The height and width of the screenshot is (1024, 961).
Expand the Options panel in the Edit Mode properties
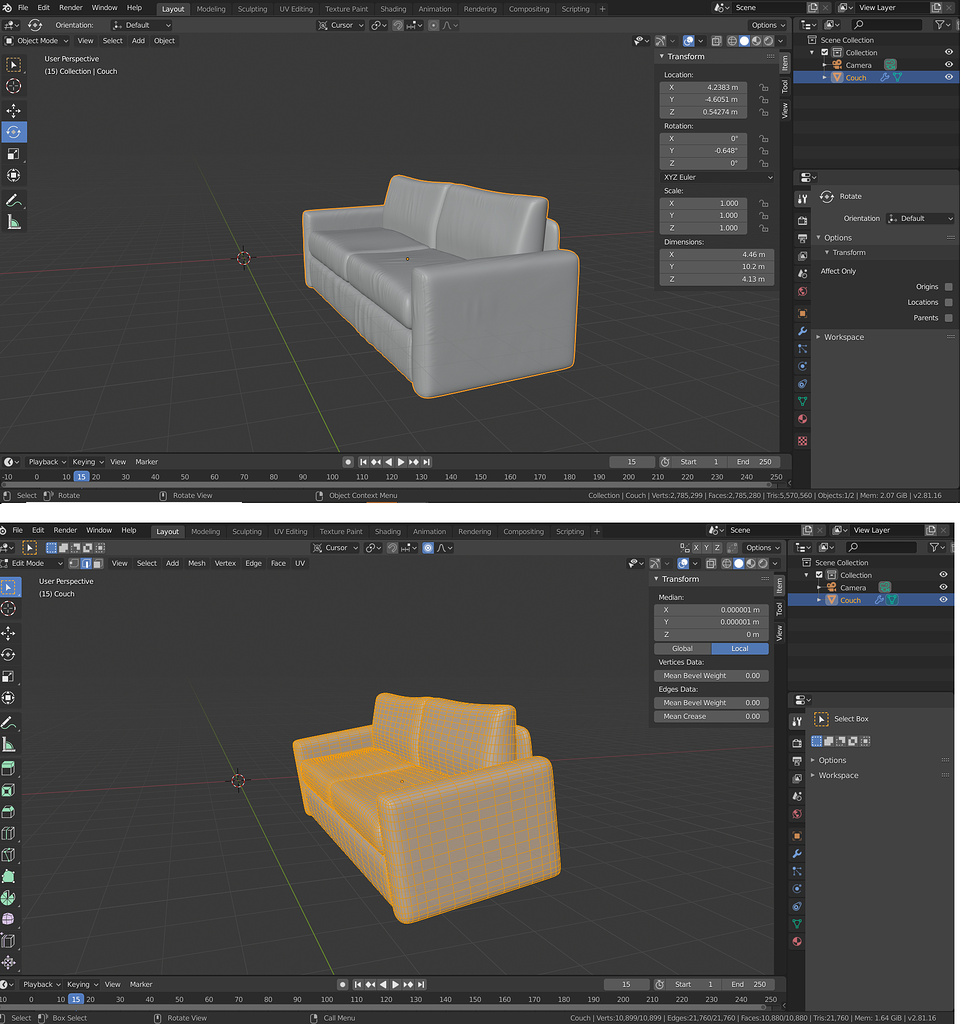pos(813,760)
